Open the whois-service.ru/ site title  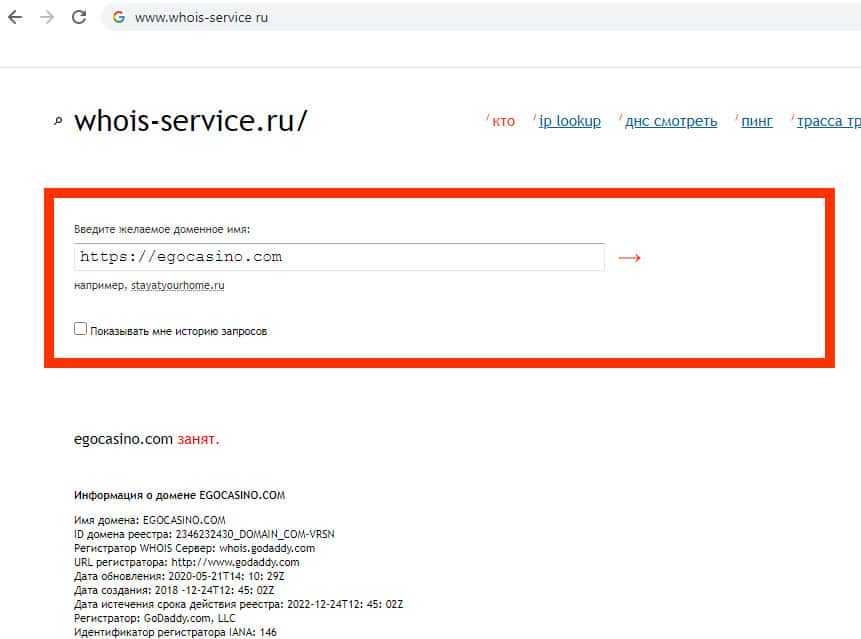[x=191, y=121]
